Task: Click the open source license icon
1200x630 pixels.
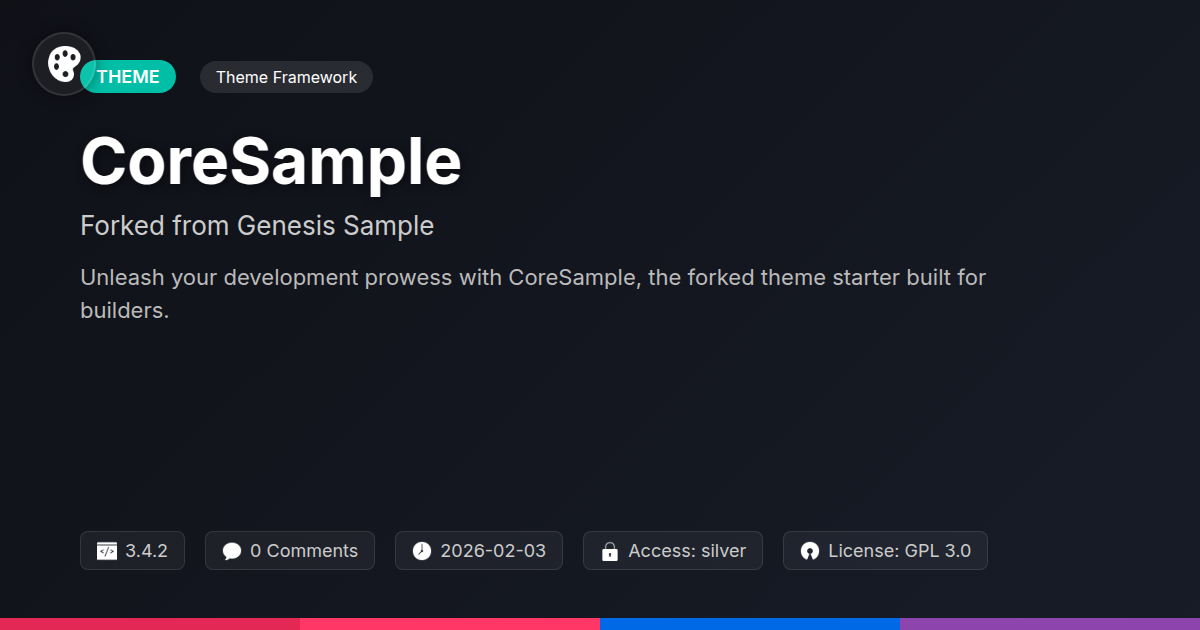Action: (810, 551)
